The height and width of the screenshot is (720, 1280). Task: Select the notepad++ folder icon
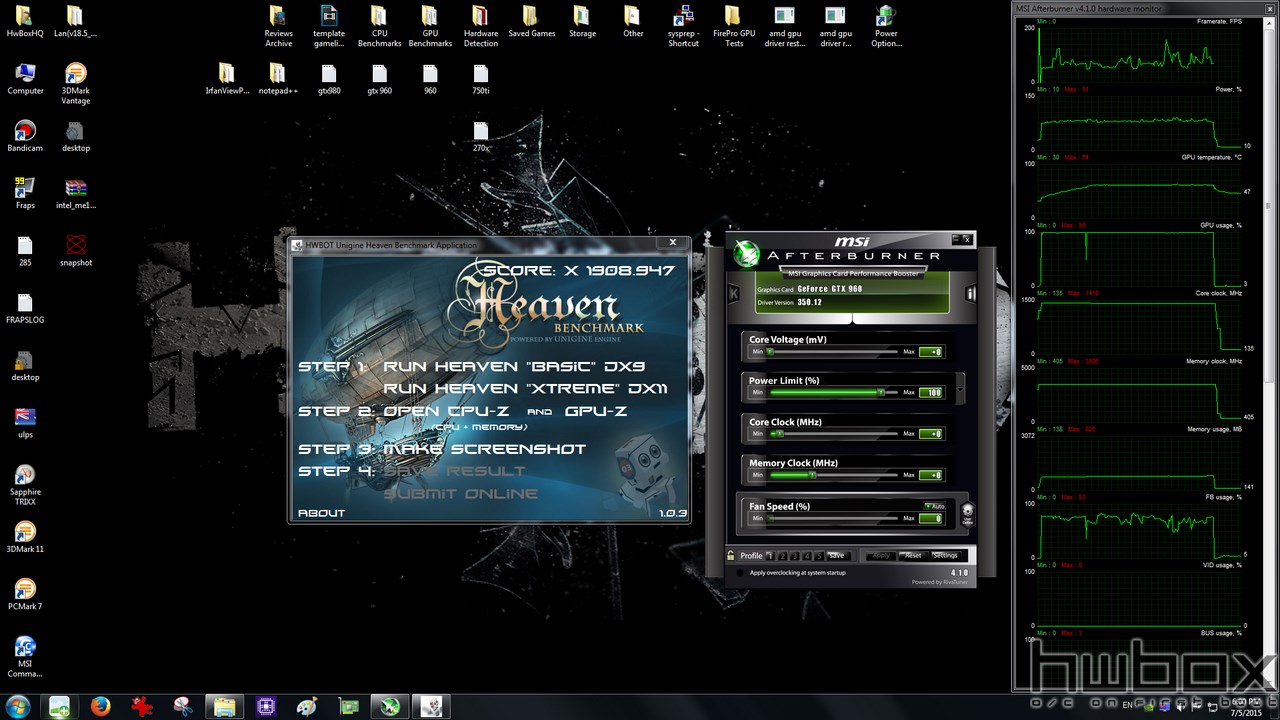tap(278, 79)
